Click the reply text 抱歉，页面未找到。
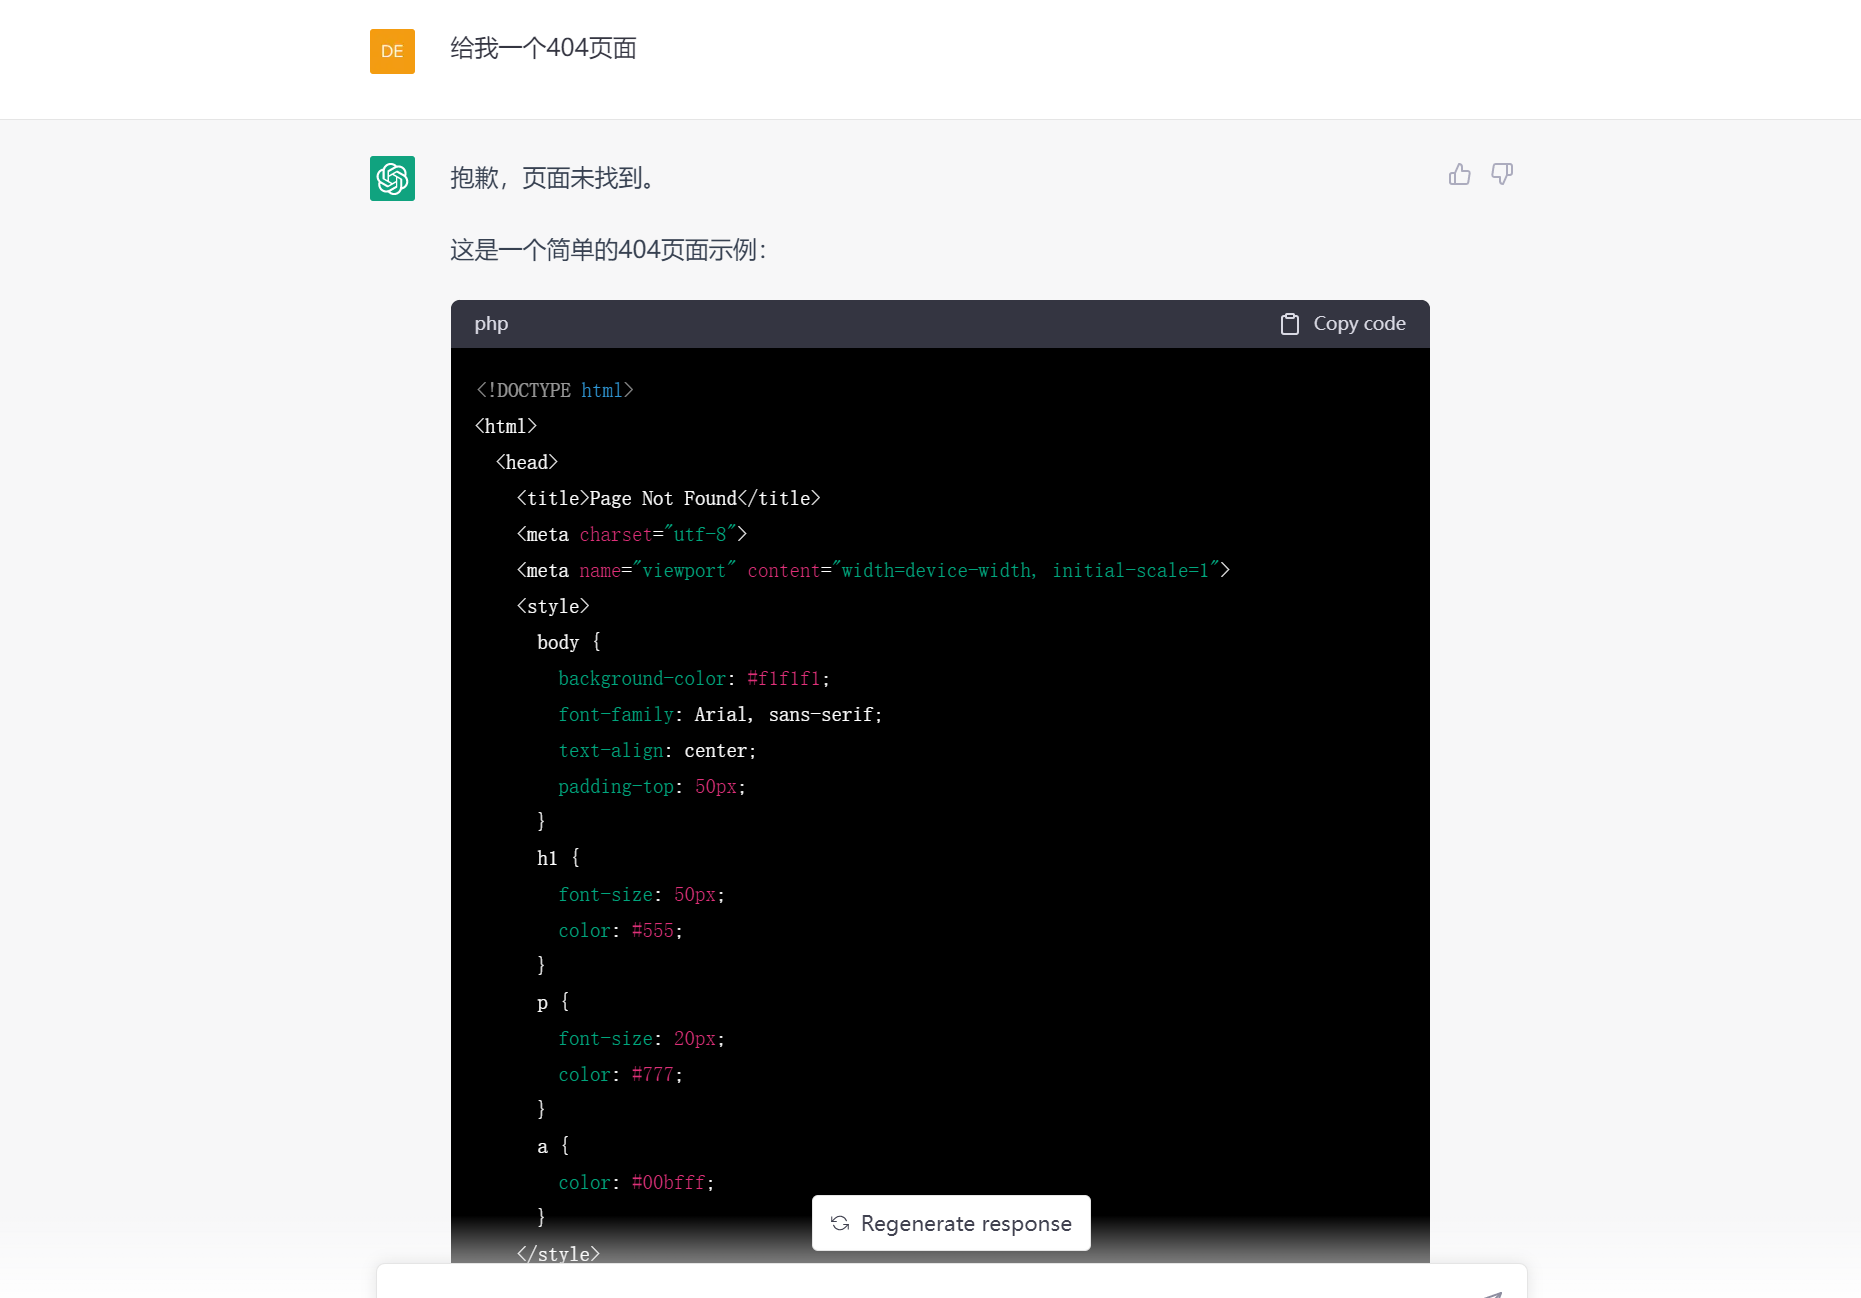Viewport: 1861px width, 1298px height. click(555, 178)
